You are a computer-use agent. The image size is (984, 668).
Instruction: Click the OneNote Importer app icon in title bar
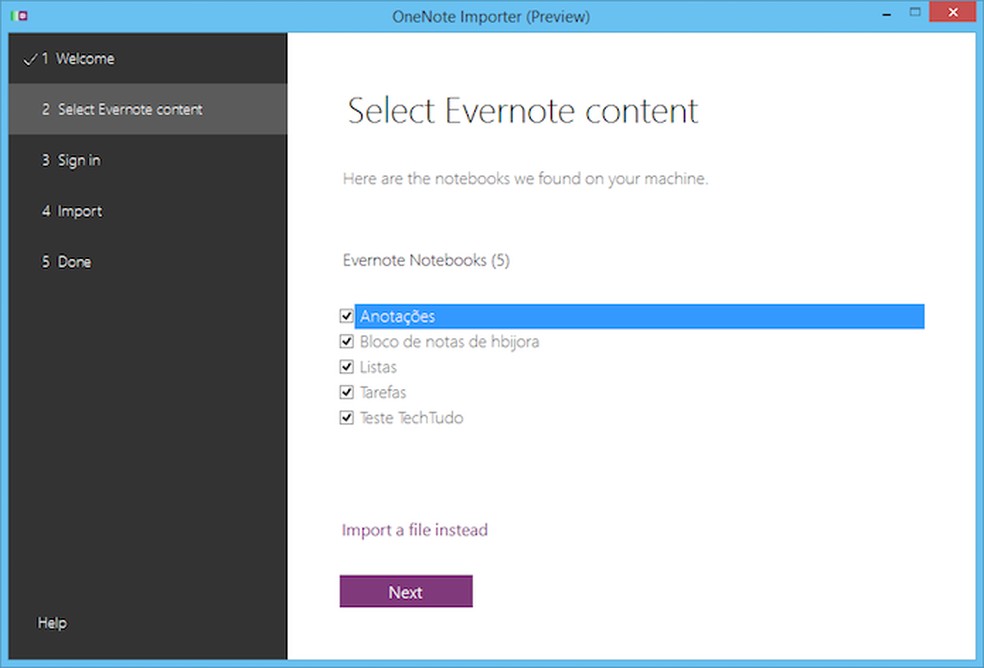point(19,15)
